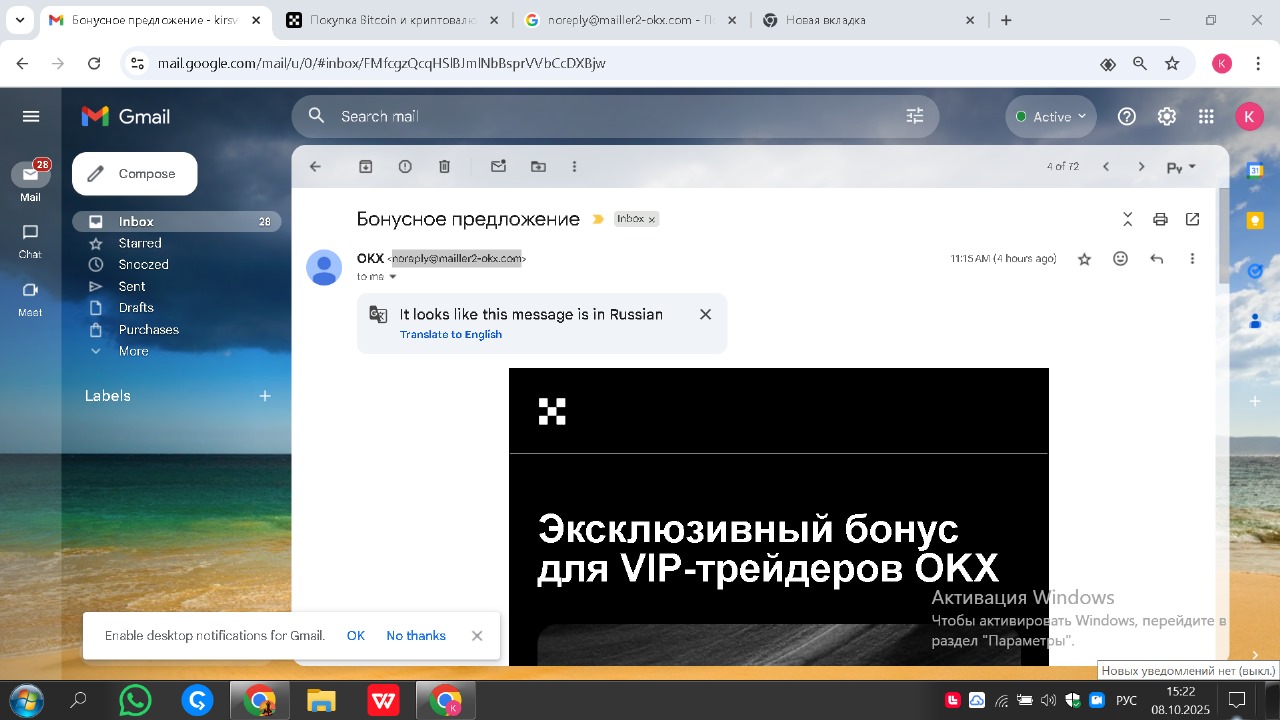Expand the More section in sidebar

tap(133, 351)
